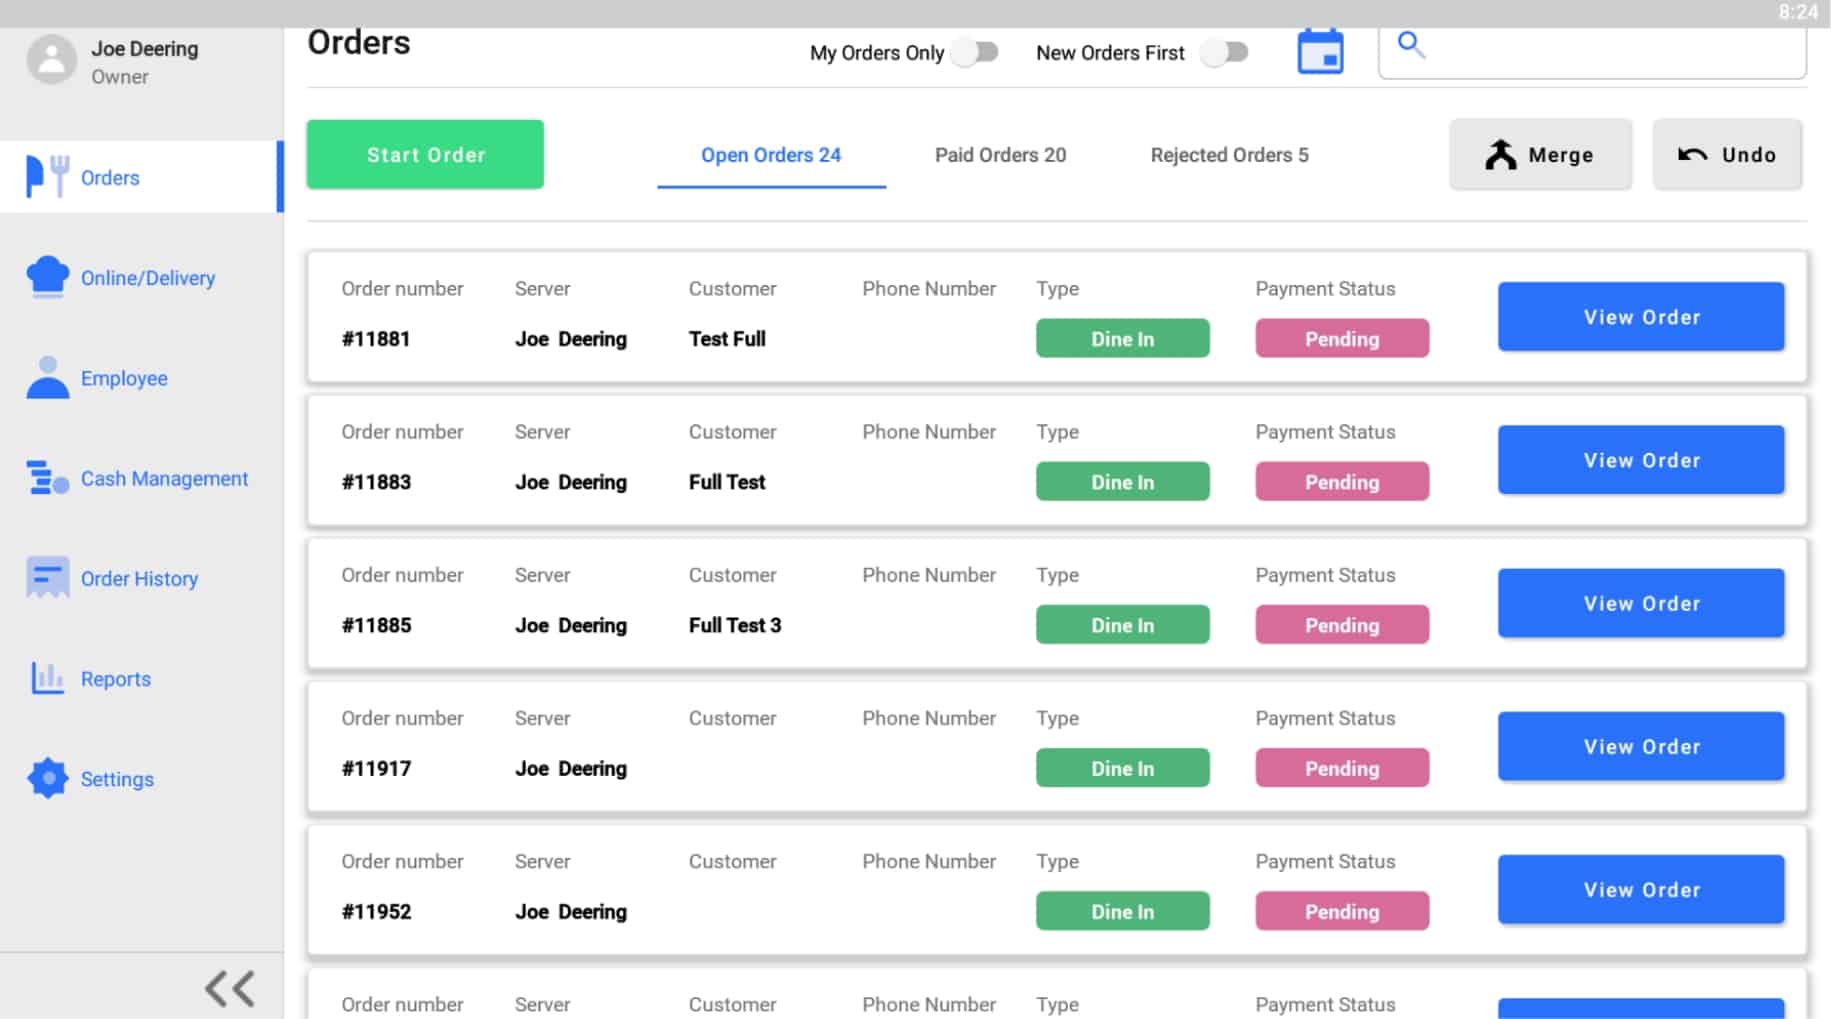
Task: Collapse the sidebar with double chevron
Action: point(230,989)
